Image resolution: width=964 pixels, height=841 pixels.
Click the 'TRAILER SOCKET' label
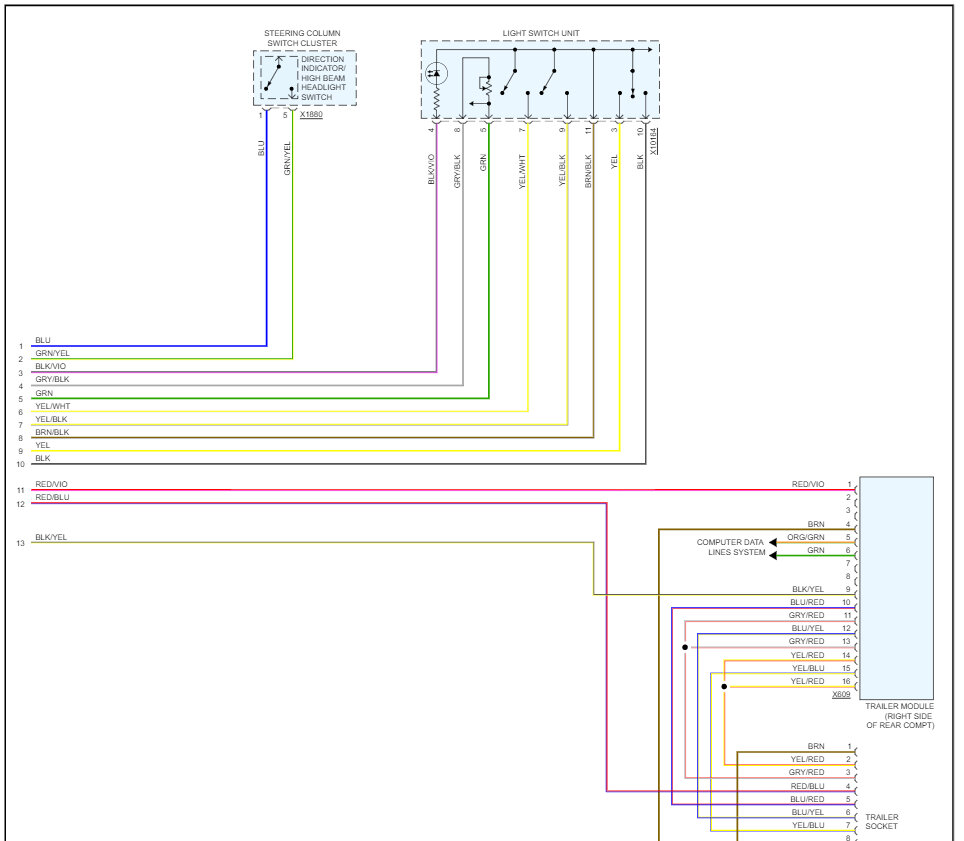tap(882, 821)
